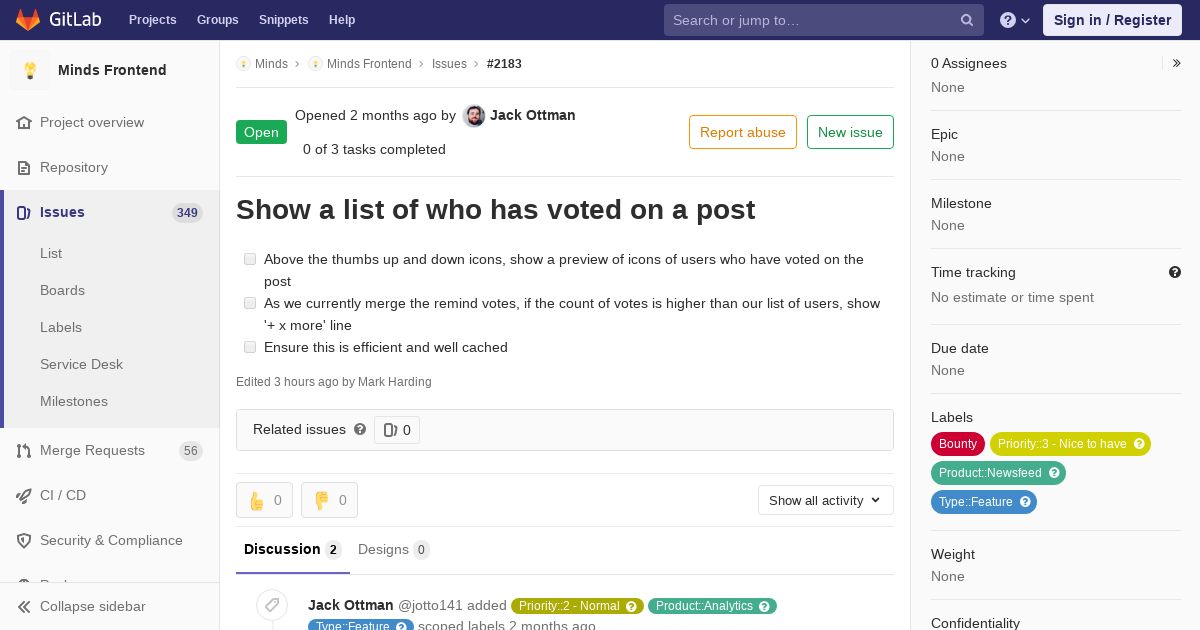Viewport: 1200px width, 630px height.
Task: Open the Show all activity dropdown
Action: [825, 500]
